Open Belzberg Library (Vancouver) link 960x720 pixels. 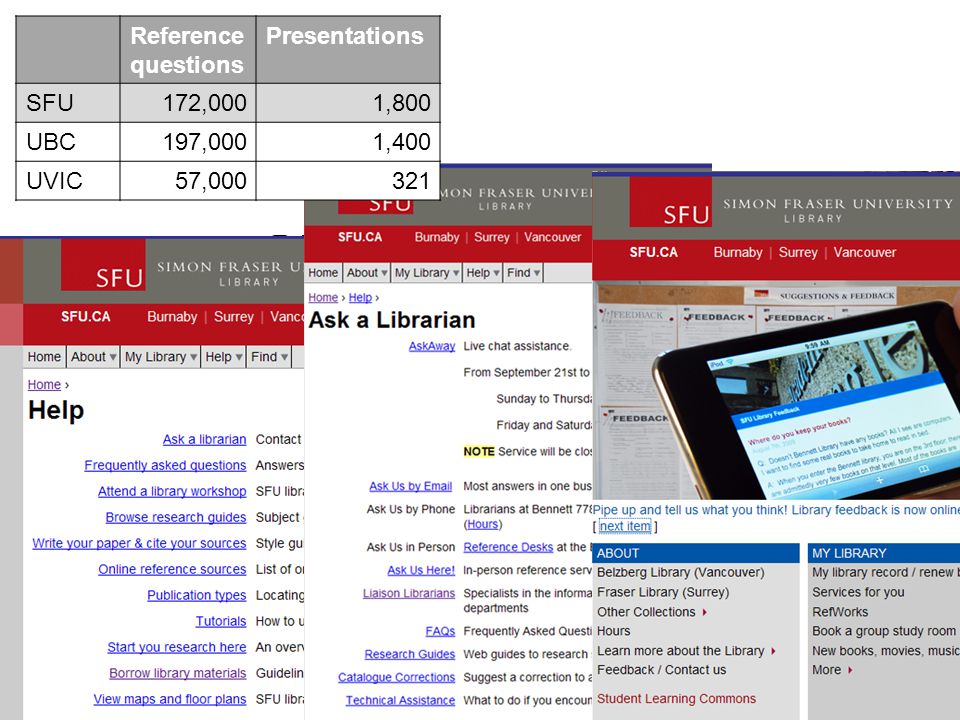point(680,572)
